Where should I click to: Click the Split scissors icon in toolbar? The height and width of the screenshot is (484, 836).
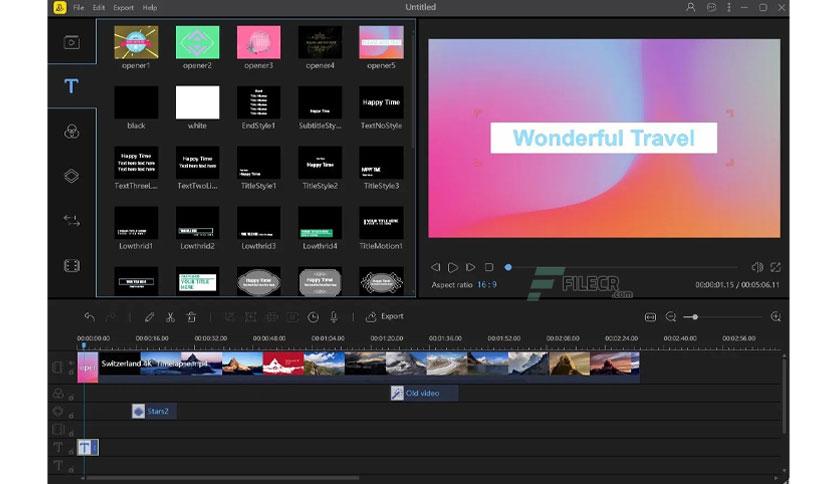pos(170,317)
